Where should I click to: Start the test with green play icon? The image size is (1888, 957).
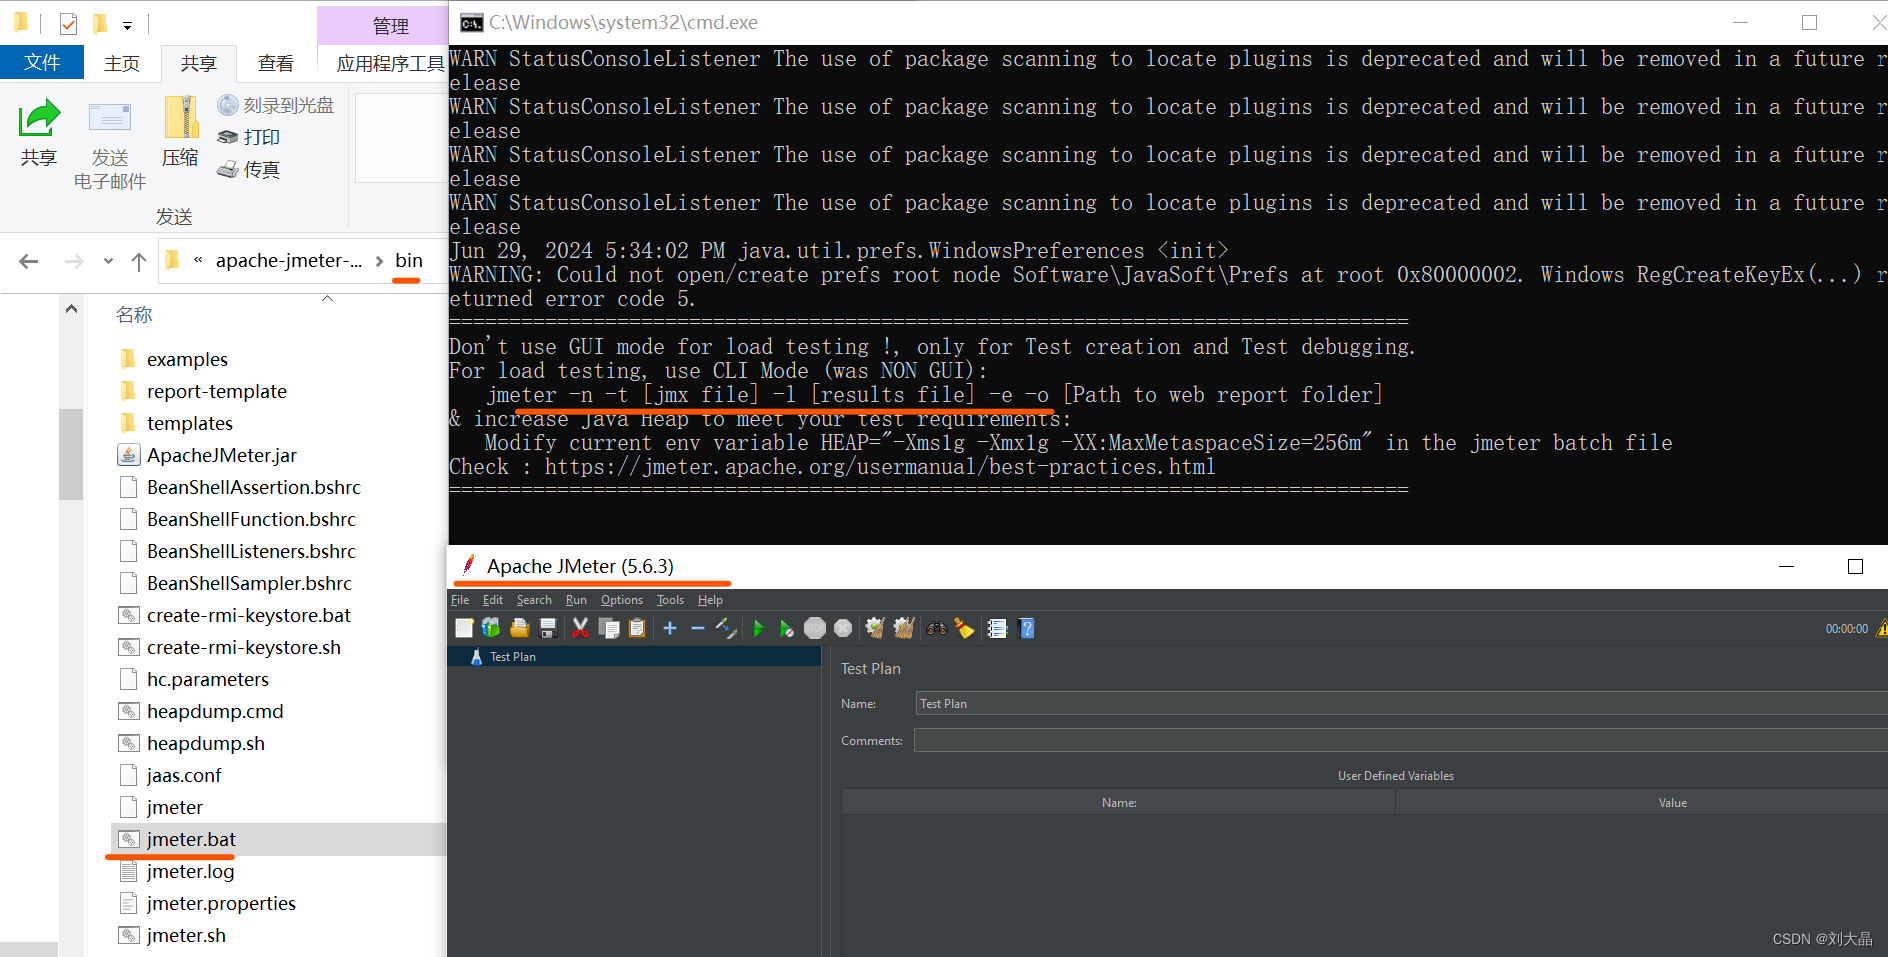758,628
